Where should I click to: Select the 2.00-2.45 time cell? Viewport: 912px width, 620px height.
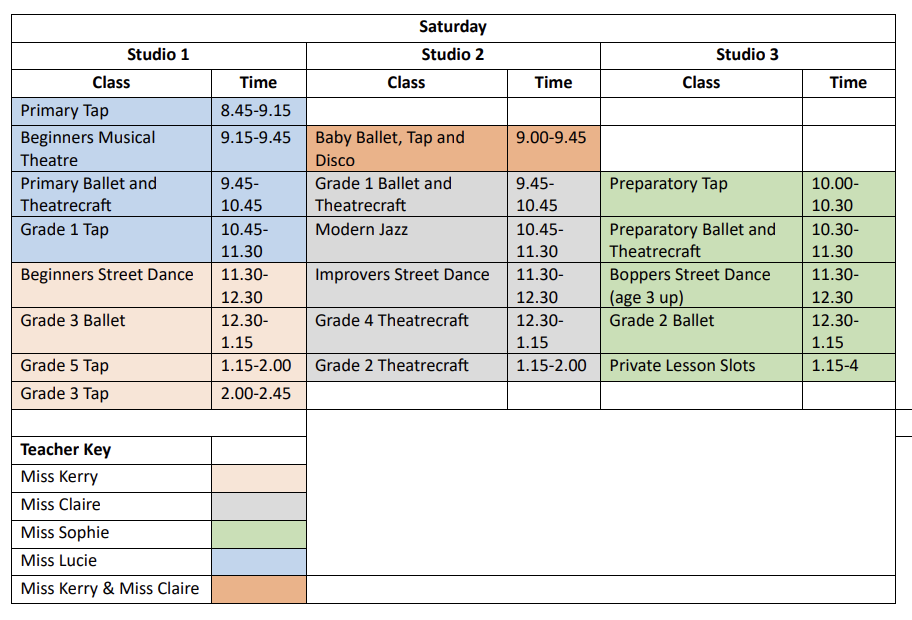(x=258, y=394)
